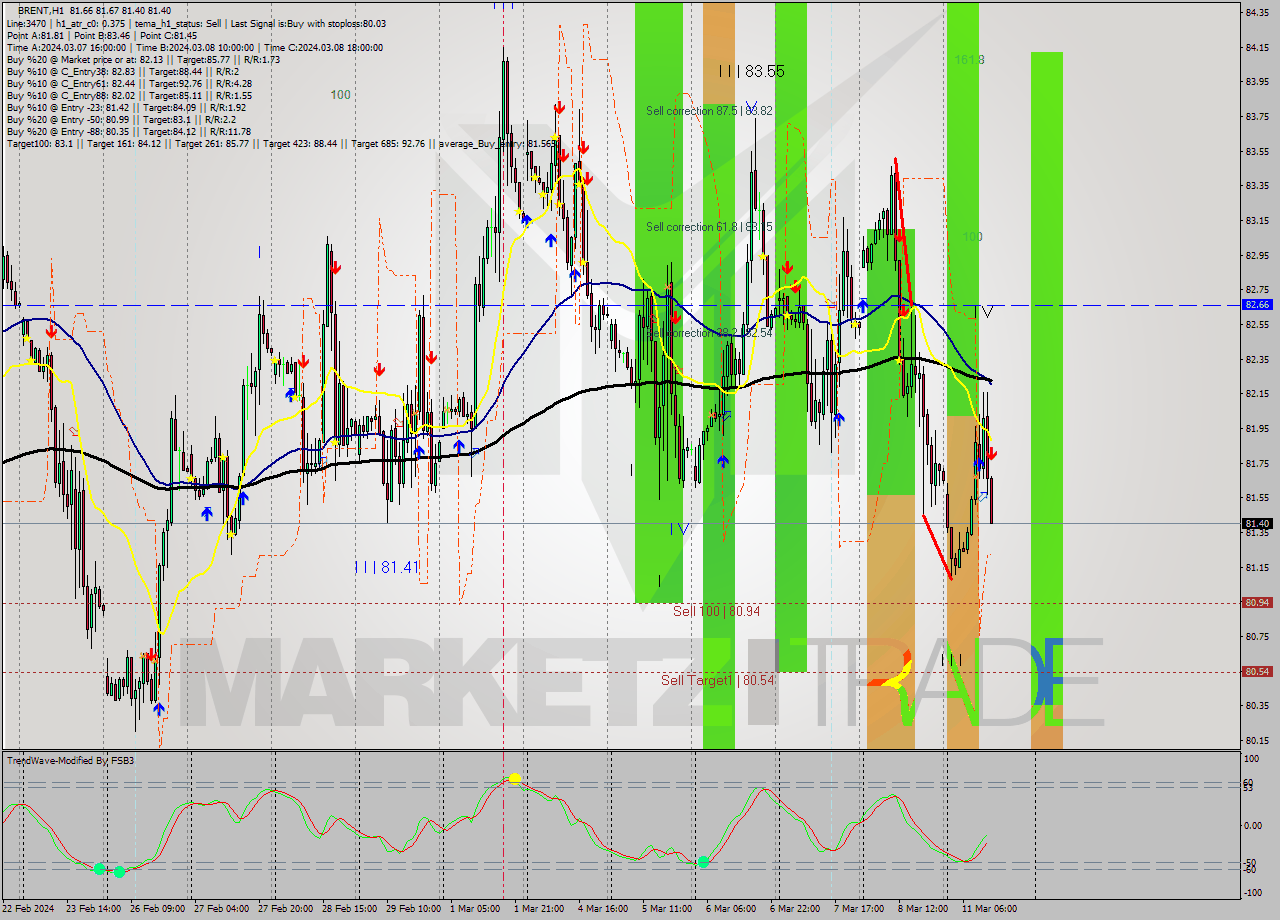This screenshot has width=1280, height=920.
Task: Click the red 80.94 price tag
Action: [x=1257, y=602]
